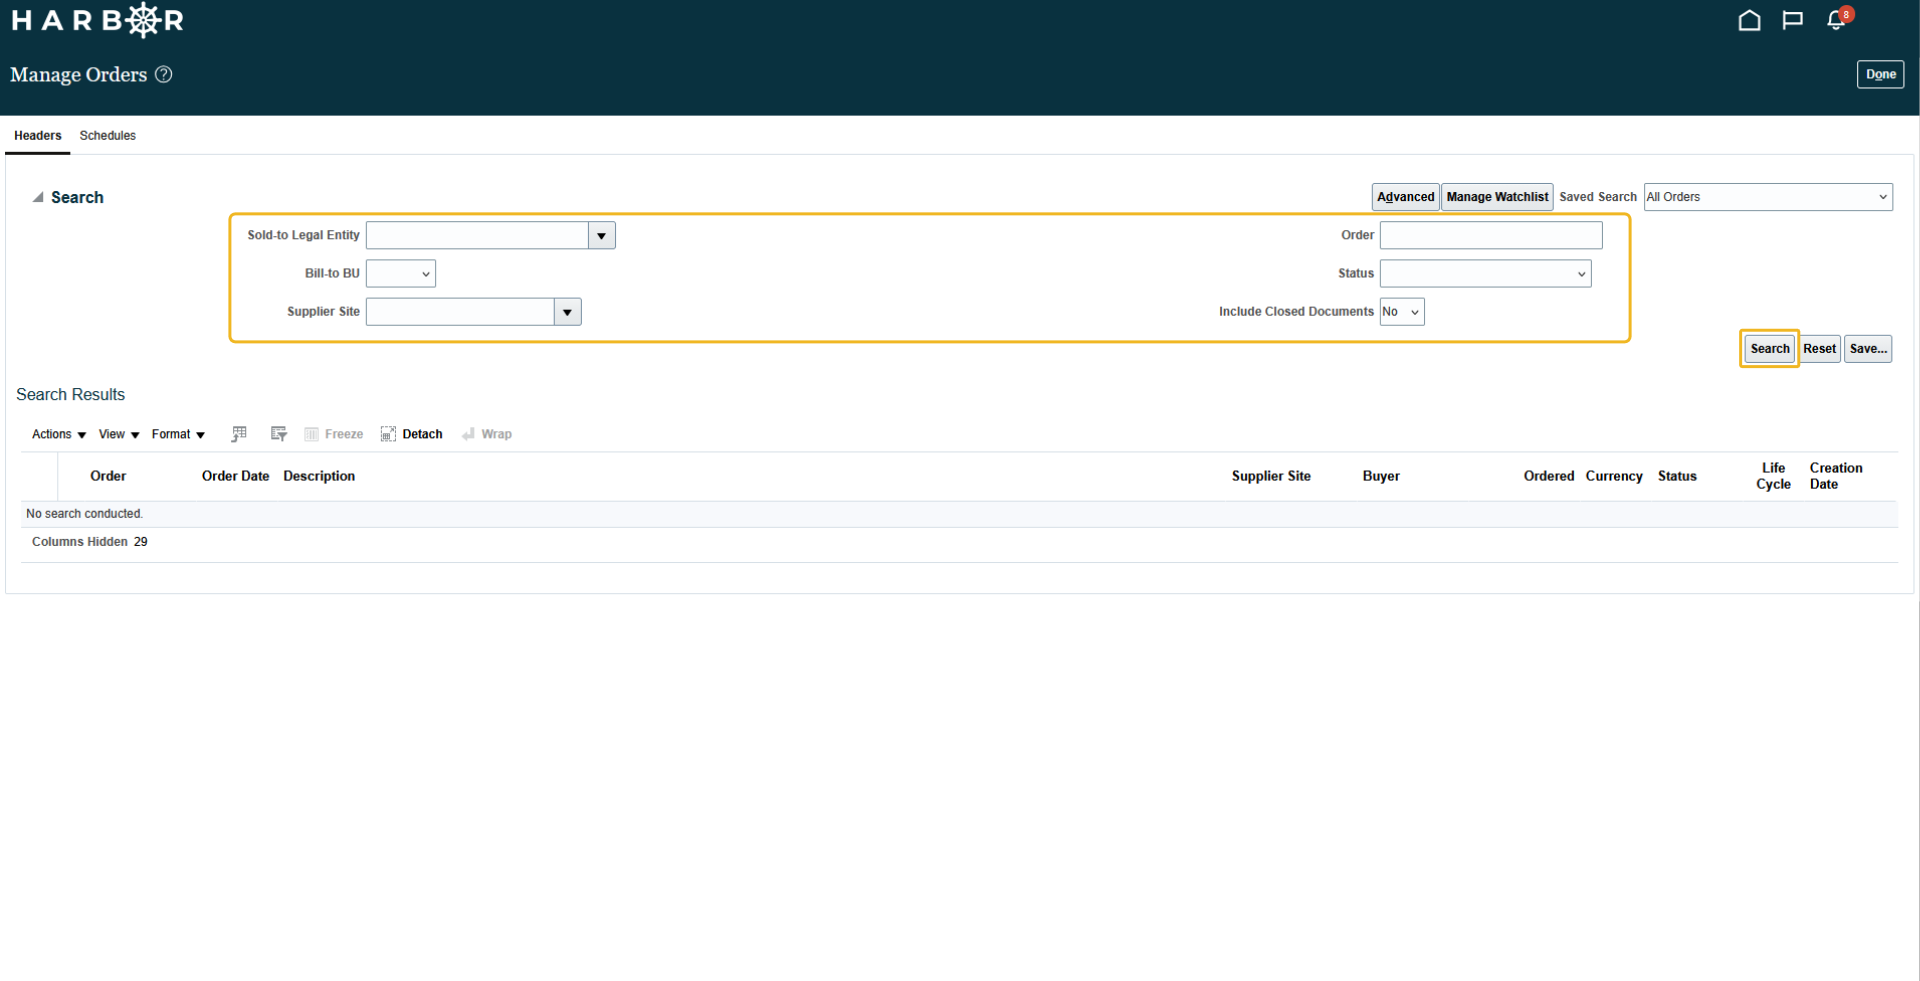Image resolution: width=1920 pixels, height=981 pixels.
Task: Open Sold-to Legal Entity dropdown arrow
Action: (602, 236)
